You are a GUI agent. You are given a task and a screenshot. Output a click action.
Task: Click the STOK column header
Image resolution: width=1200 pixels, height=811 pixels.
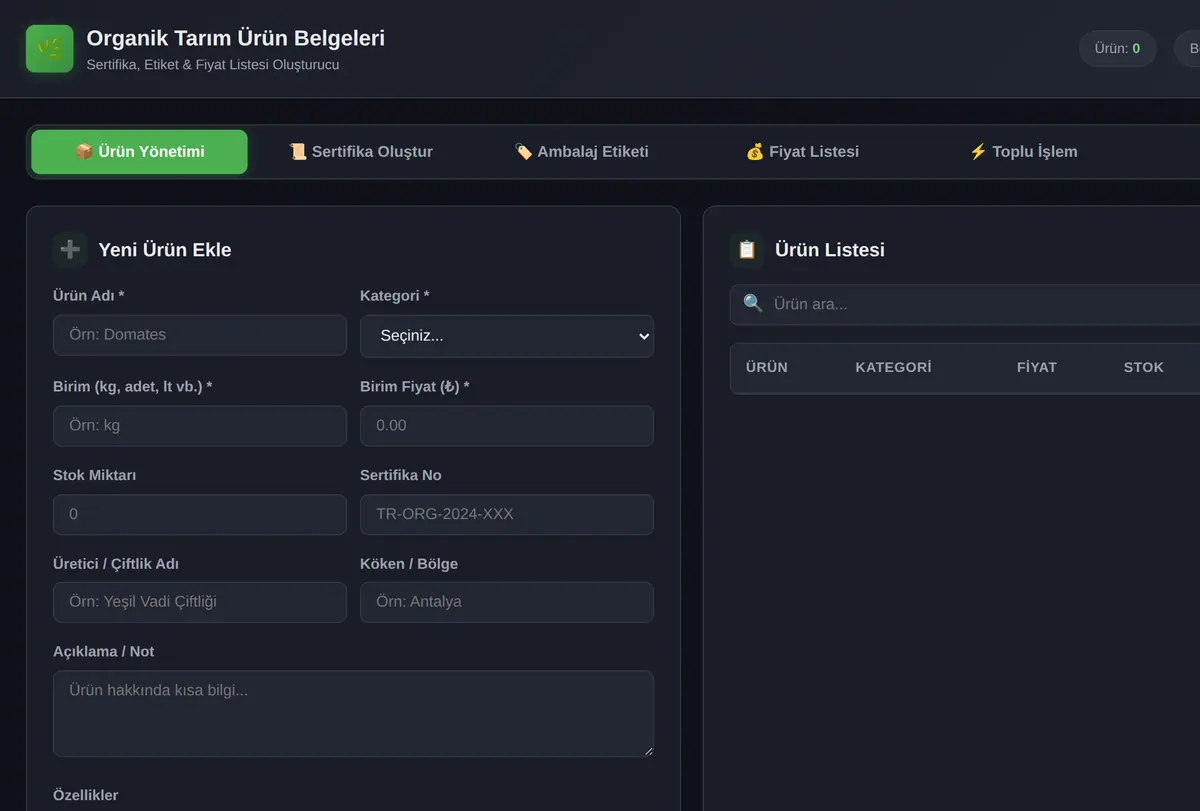click(1143, 367)
